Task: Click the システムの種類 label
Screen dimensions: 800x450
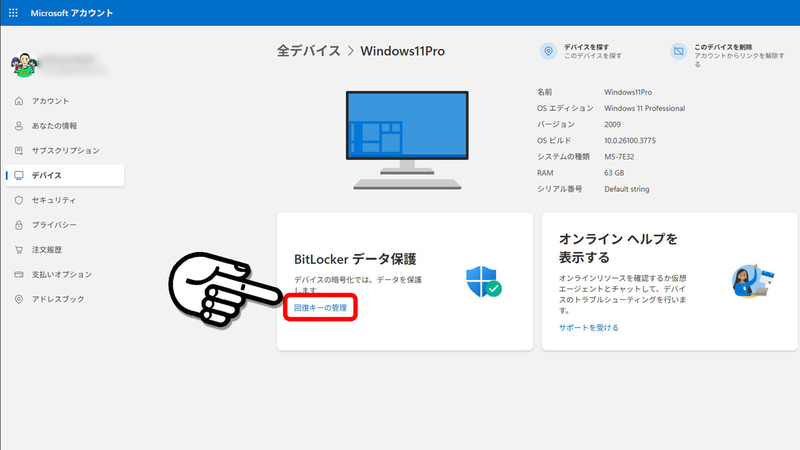Action: (x=563, y=157)
